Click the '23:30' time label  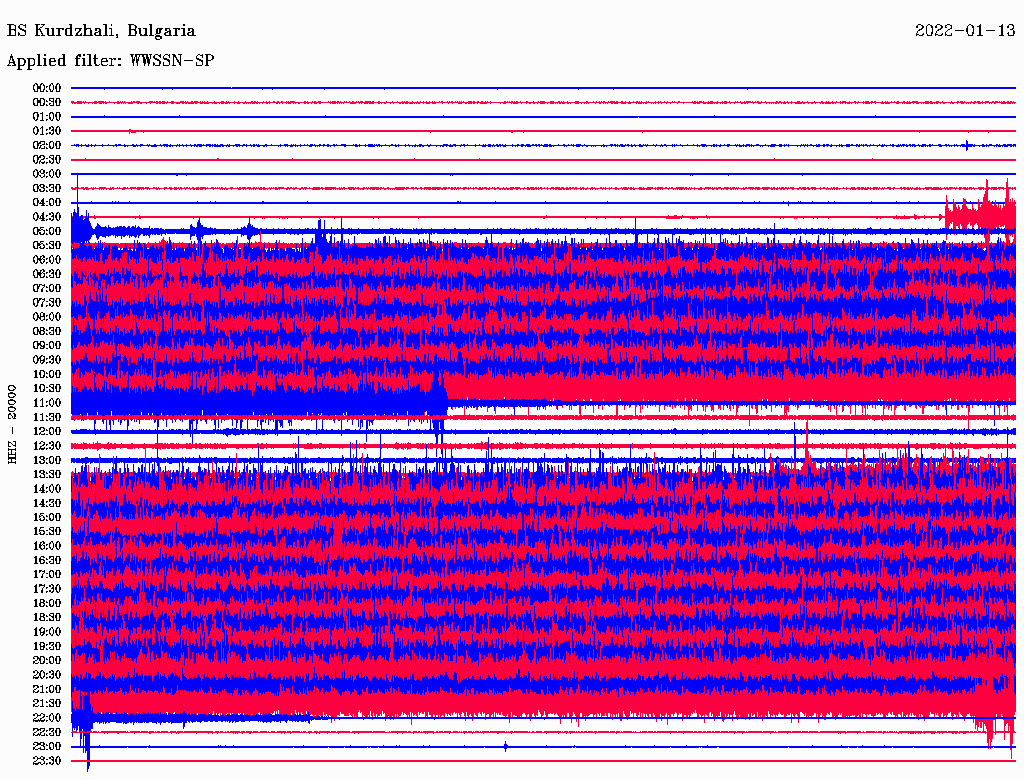[46, 761]
